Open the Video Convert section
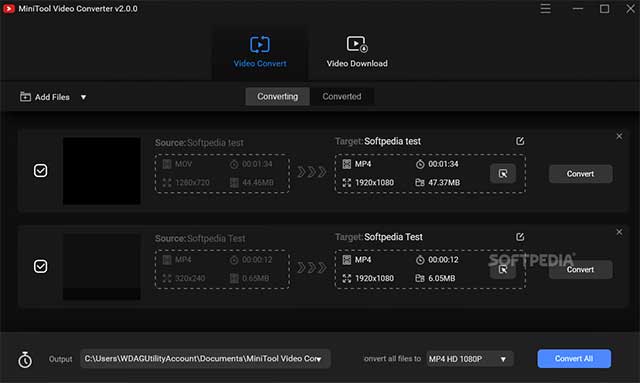The image size is (640, 383). coord(260,52)
